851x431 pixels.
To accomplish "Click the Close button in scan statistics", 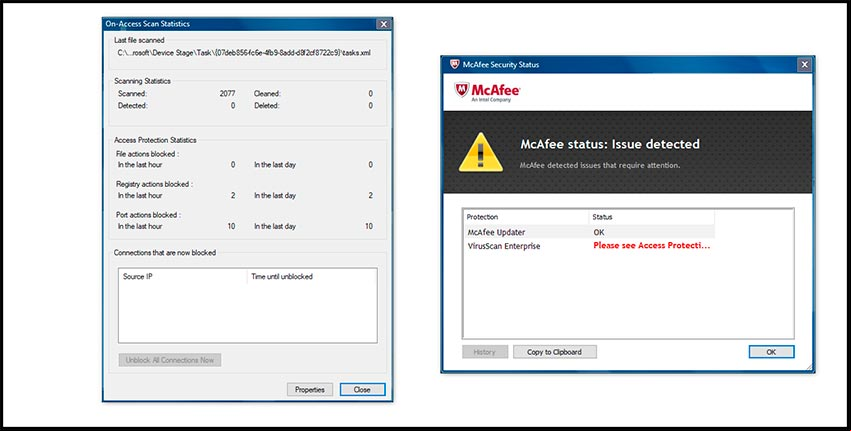I will click(x=362, y=389).
